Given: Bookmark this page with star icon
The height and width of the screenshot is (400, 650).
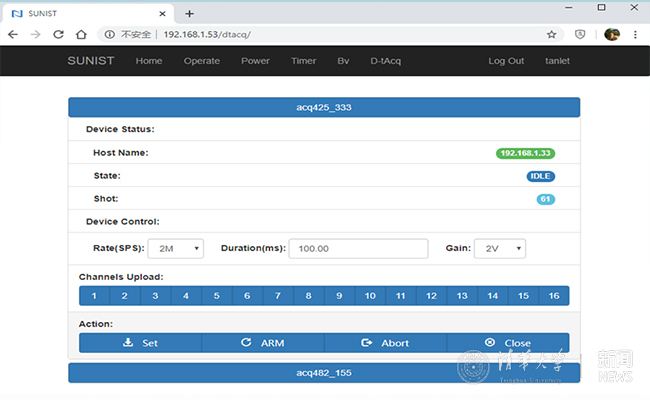Looking at the screenshot, I should [x=551, y=34].
